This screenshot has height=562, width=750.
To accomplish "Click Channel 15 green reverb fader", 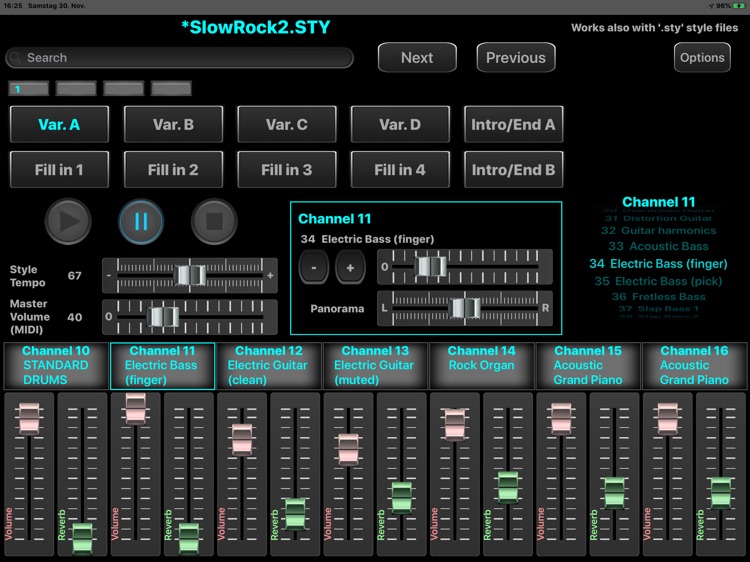I will pos(614,493).
